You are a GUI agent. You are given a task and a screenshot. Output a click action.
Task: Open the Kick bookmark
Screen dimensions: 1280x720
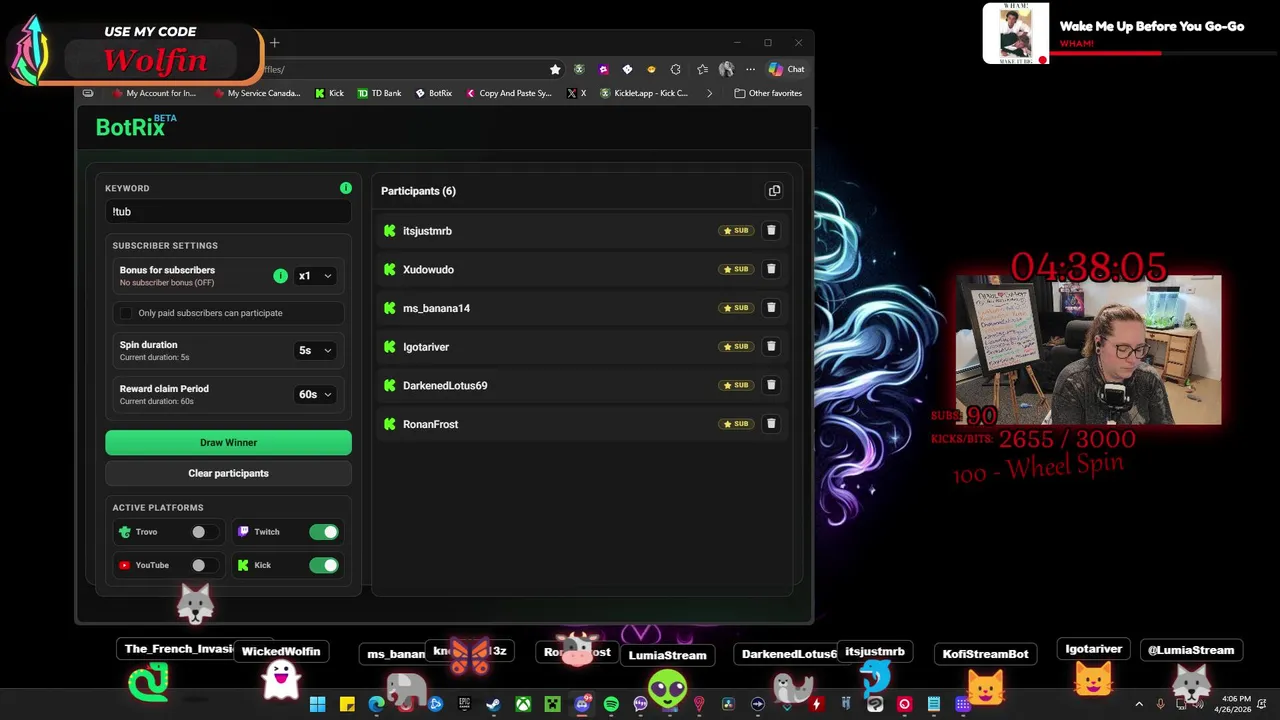pyautogui.click(x=329, y=93)
